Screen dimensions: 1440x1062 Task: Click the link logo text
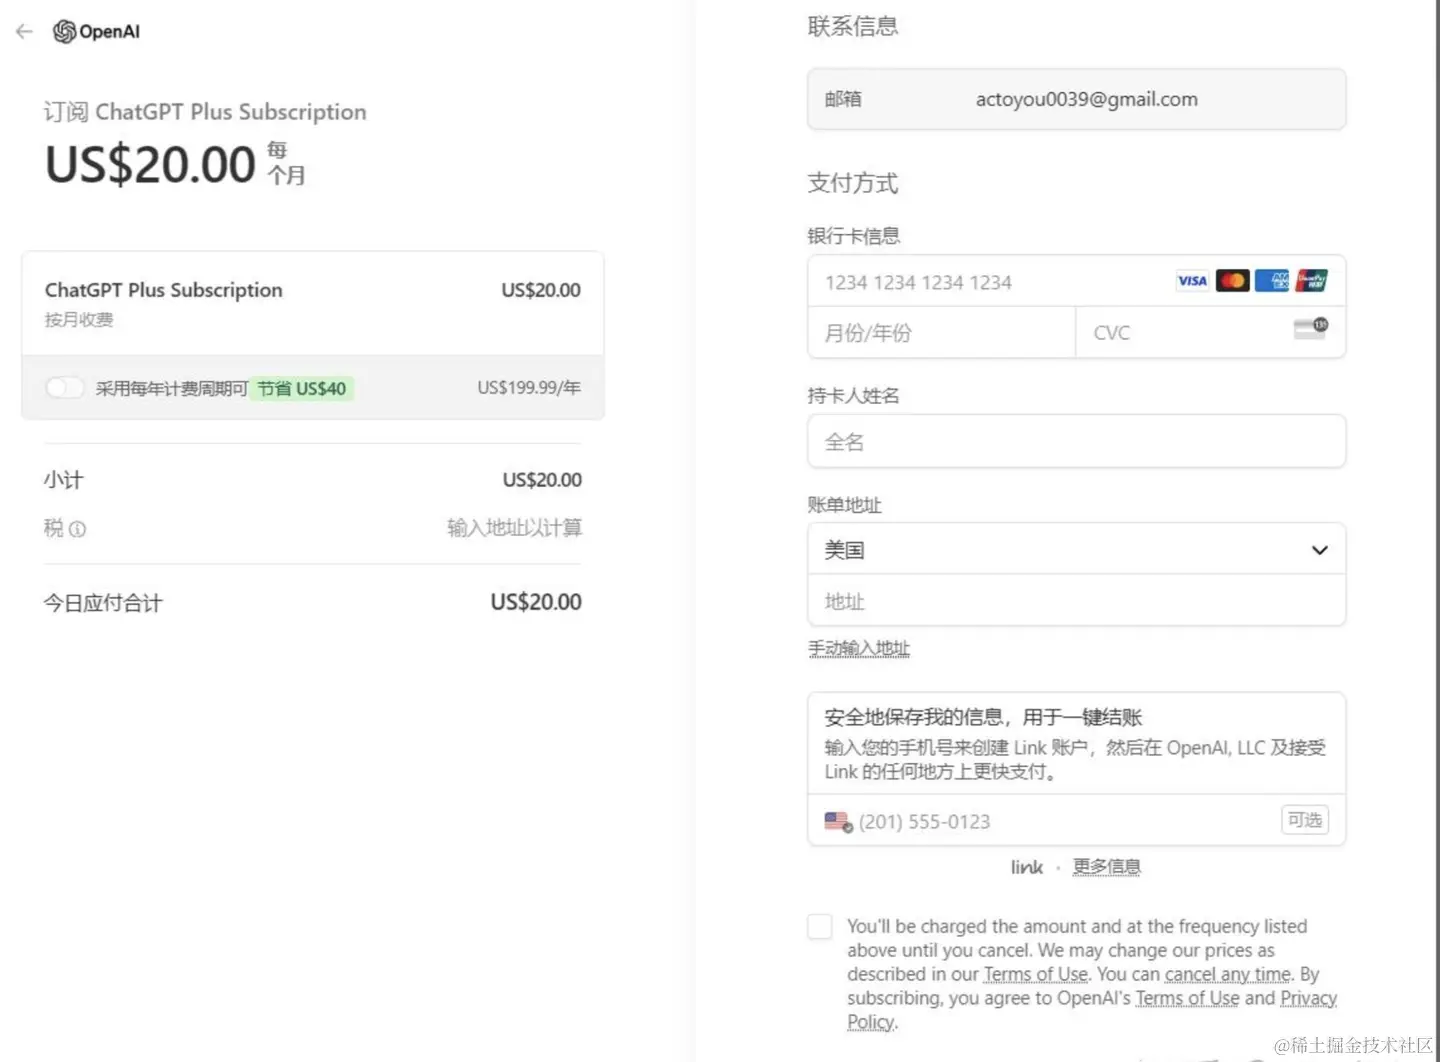pos(1027,867)
